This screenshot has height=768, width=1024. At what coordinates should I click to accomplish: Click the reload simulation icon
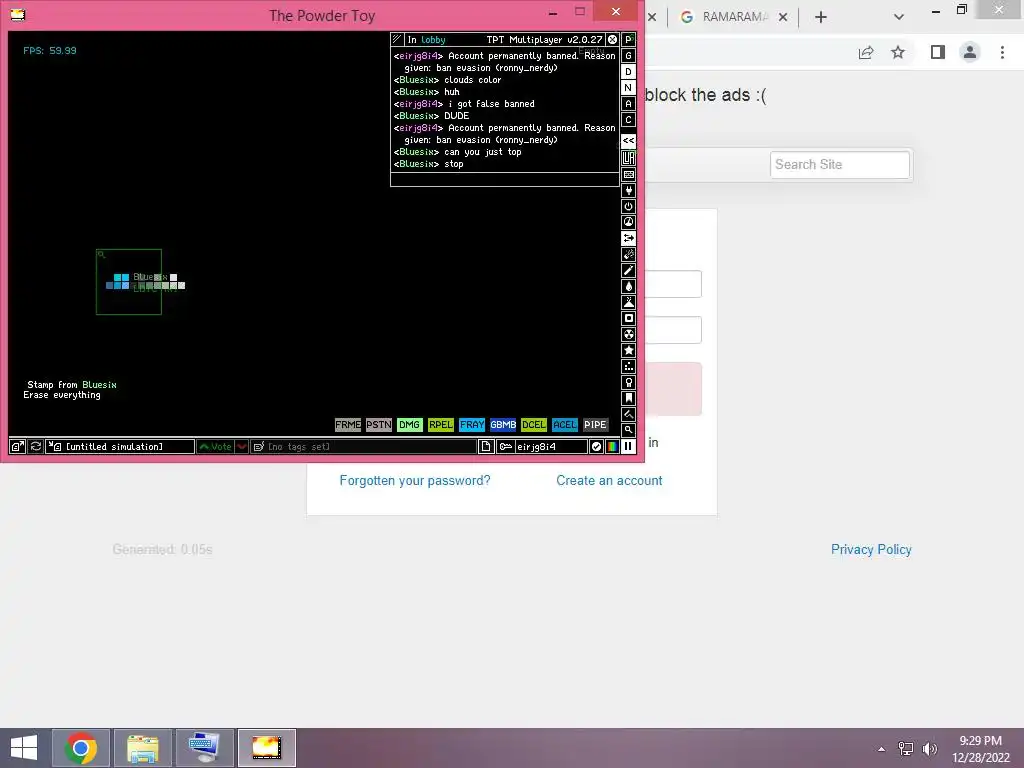click(x=36, y=447)
